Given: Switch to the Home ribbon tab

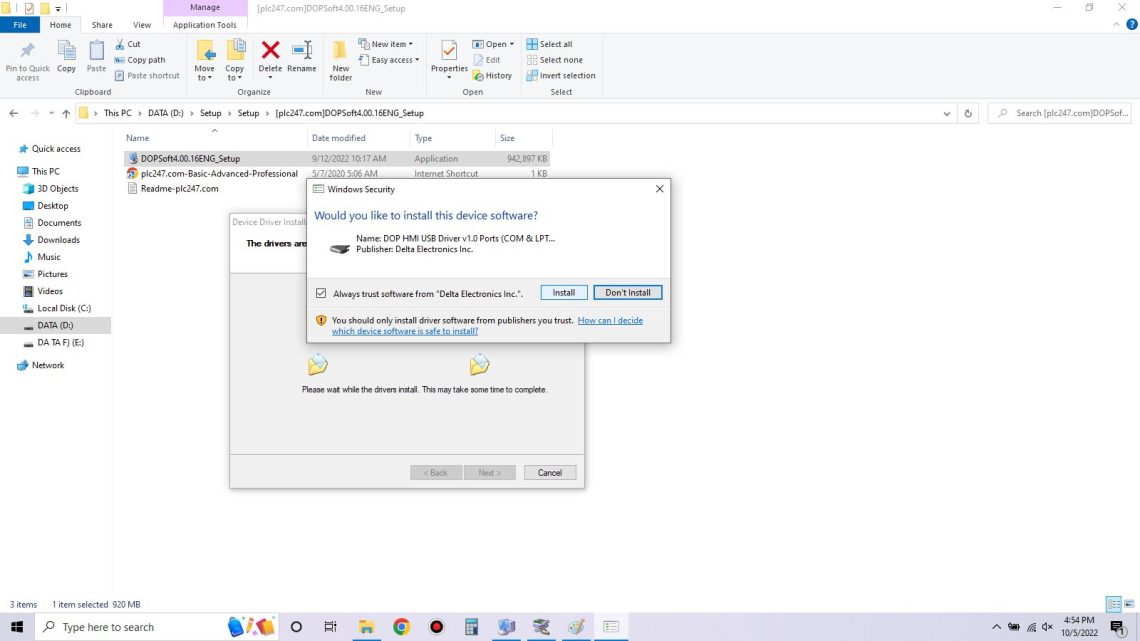Looking at the screenshot, I should point(60,25).
